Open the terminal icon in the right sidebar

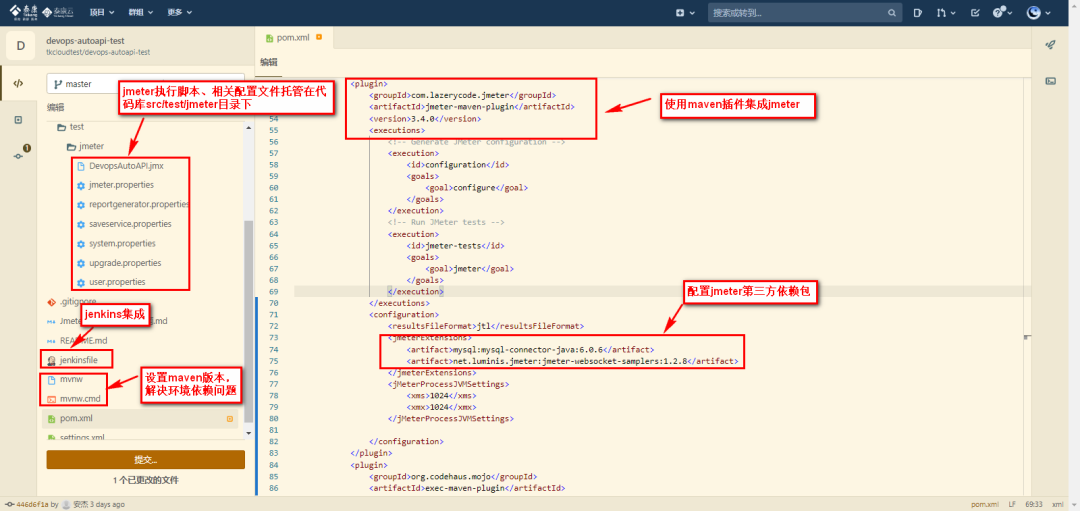[x=1050, y=81]
